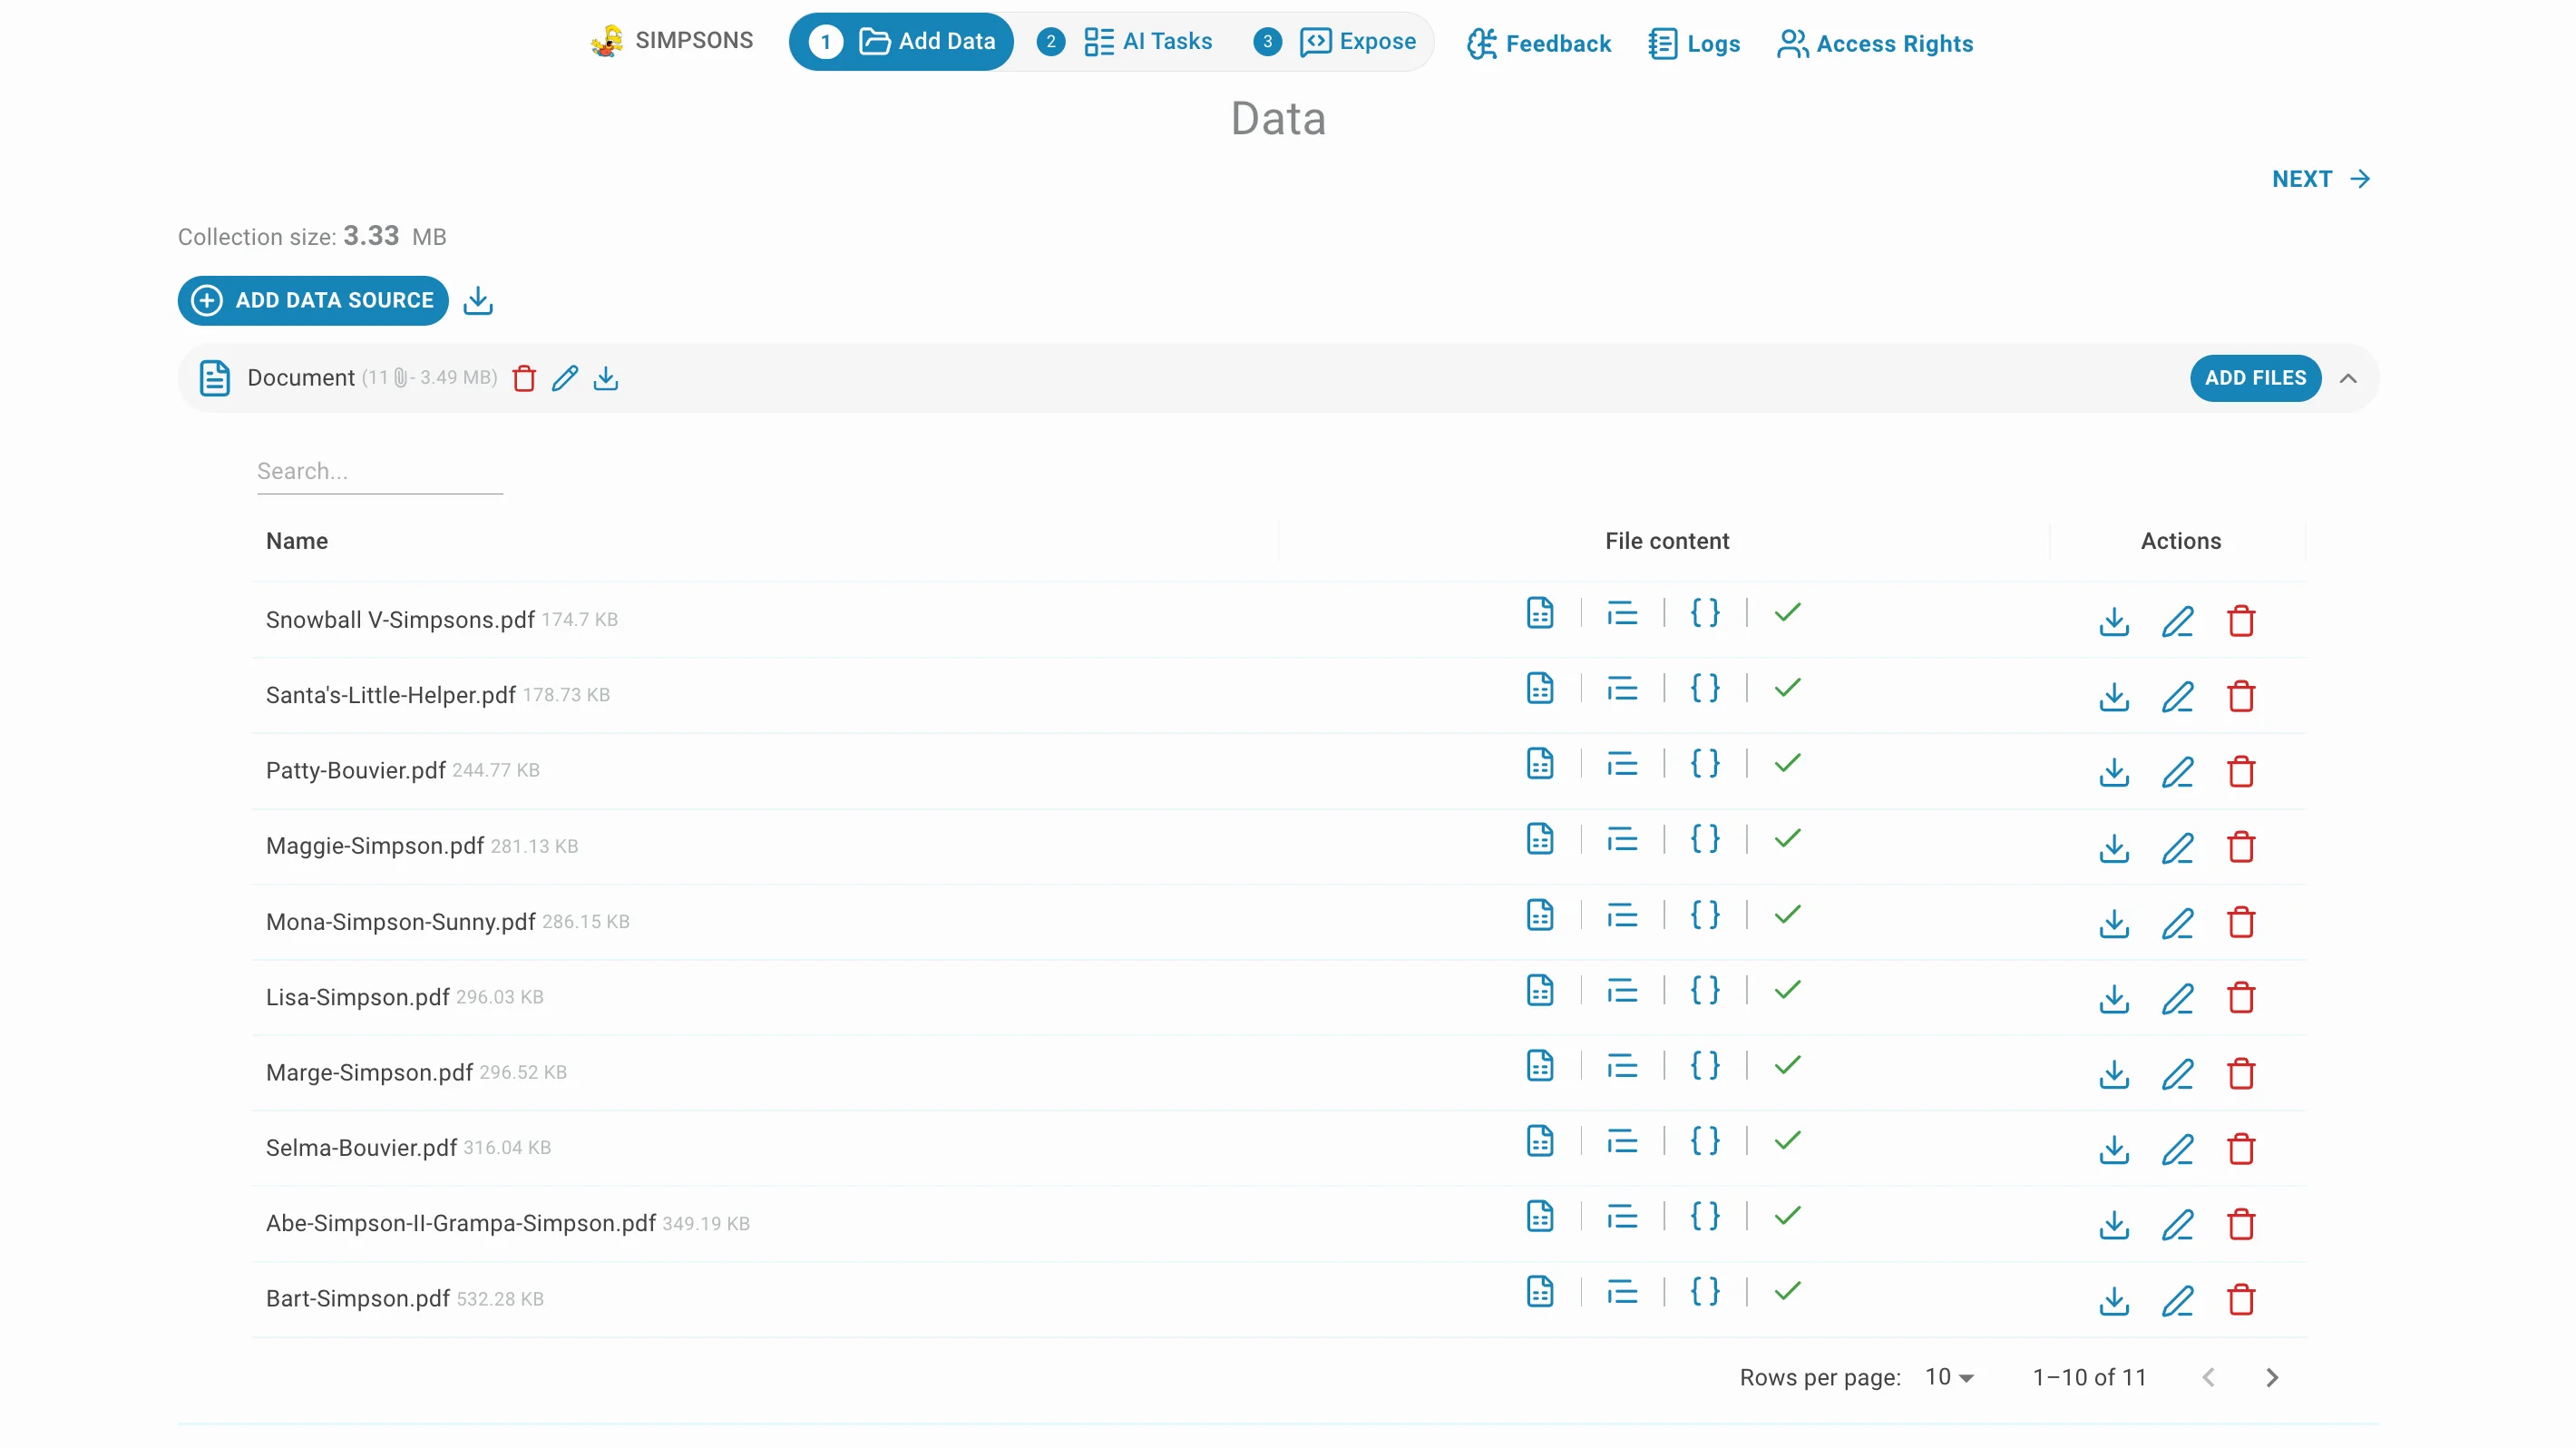Click the File content column header
This screenshot has height=1448, width=2576.
[x=1667, y=541]
